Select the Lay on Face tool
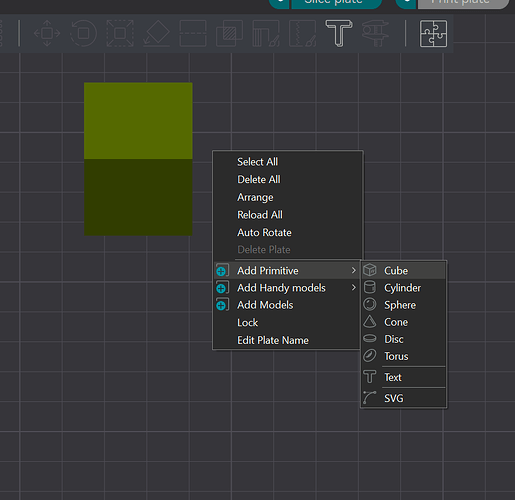 [x=156, y=33]
